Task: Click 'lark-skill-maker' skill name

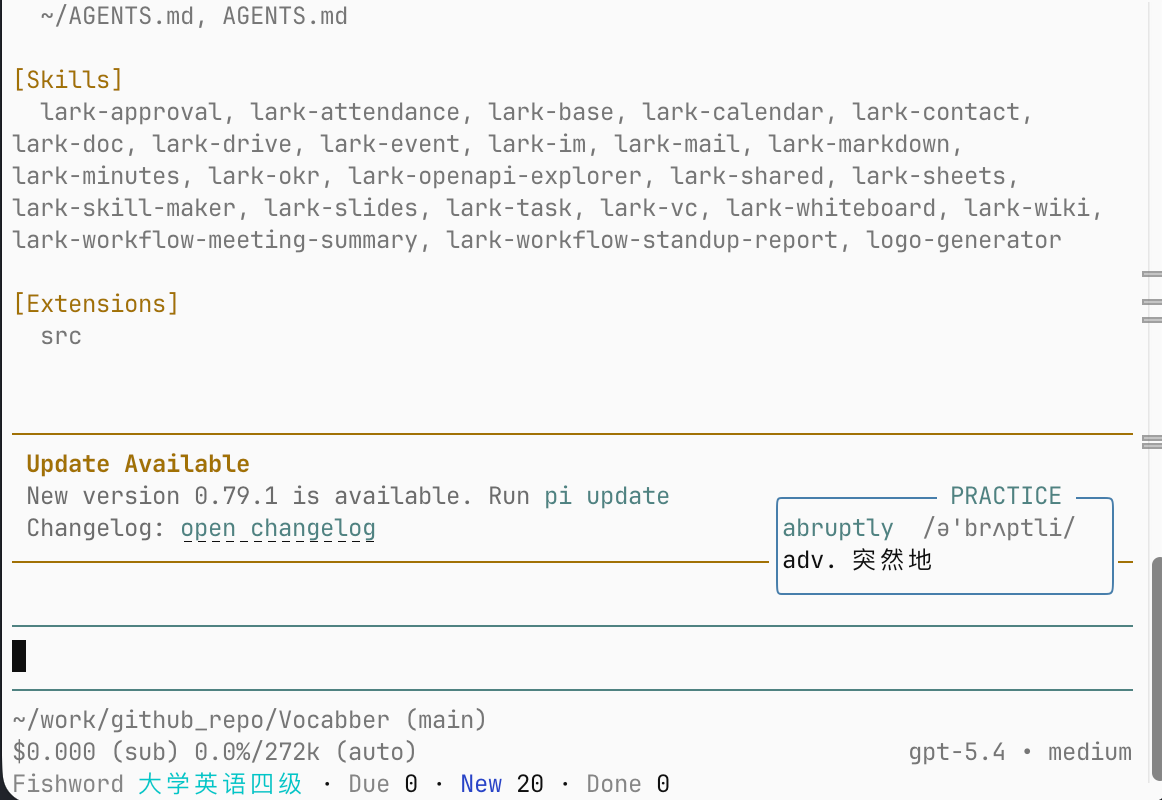Action: click(124, 208)
